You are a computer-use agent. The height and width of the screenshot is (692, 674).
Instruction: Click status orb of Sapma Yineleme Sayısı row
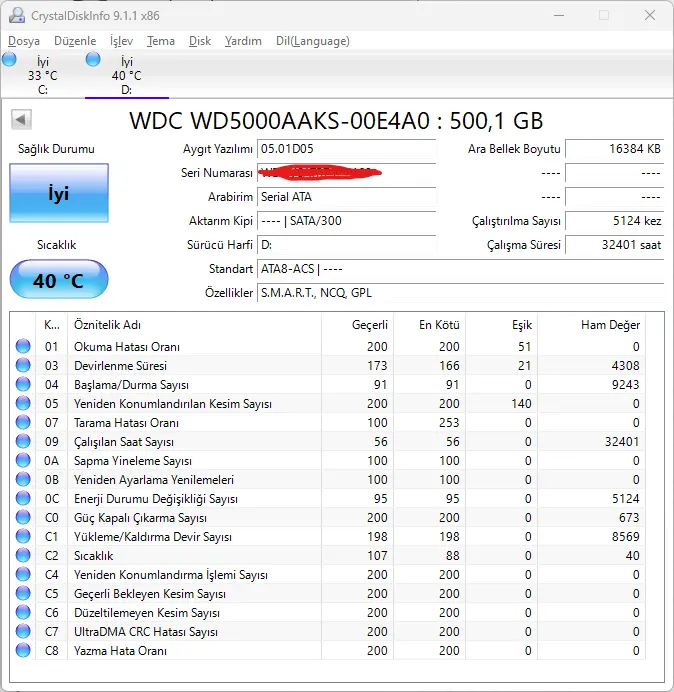[23, 460]
